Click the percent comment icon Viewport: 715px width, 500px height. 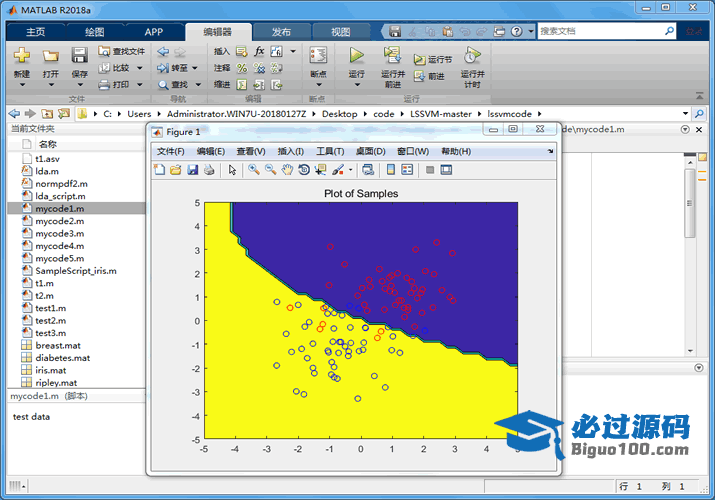point(242,68)
